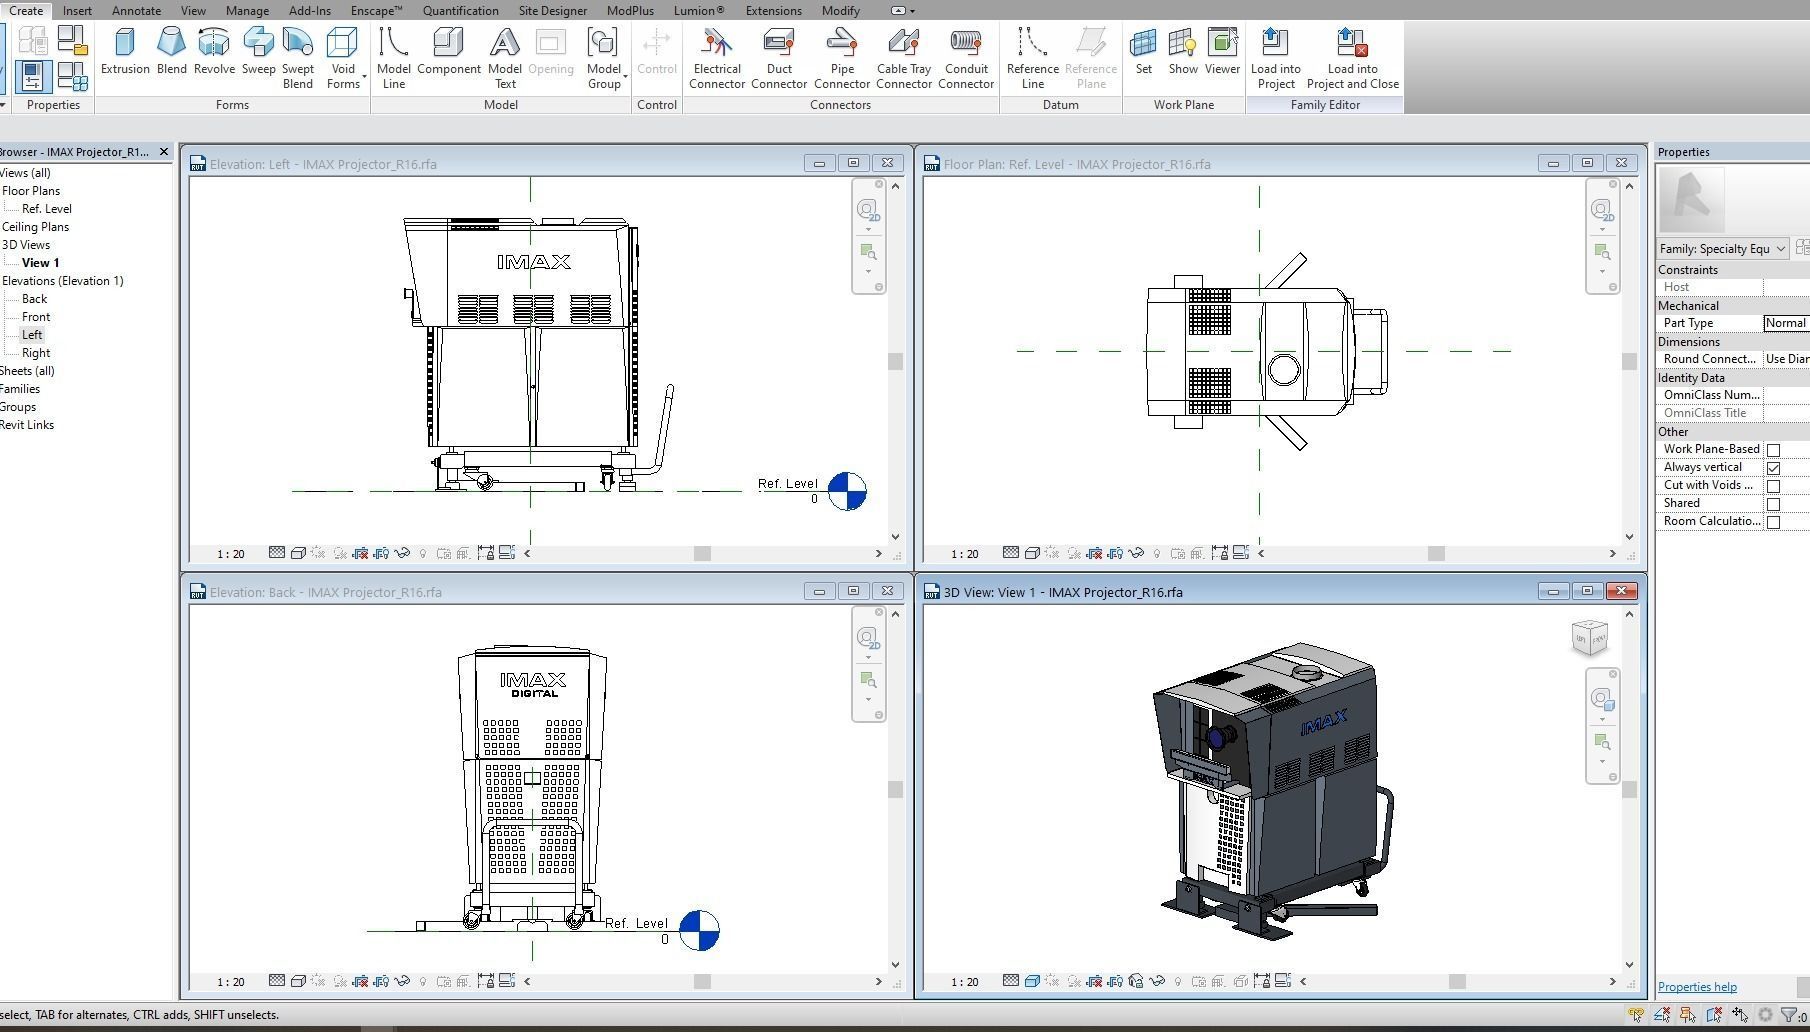This screenshot has width=1810, height=1032.
Task: Select the Swept Blend tool
Action: click(x=298, y=59)
